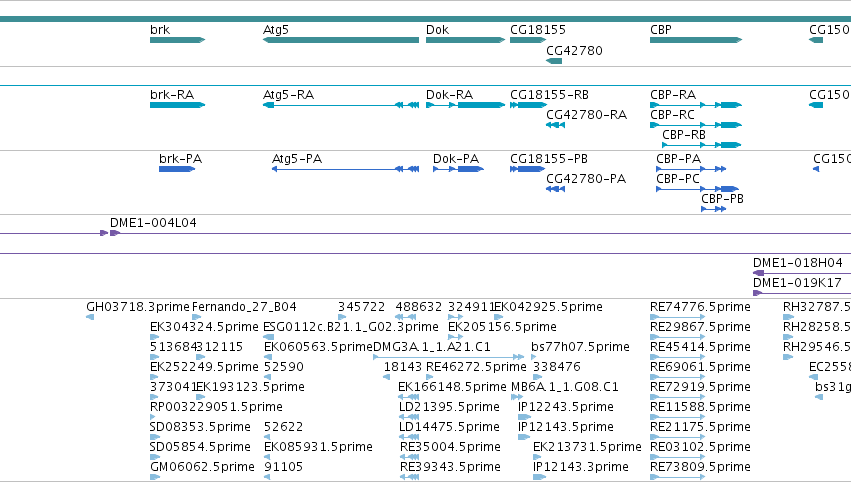The width and height of the screenshot is (851, 482).
Task: Click the RE29867.5prime EST label
Action: coord(701,327)
